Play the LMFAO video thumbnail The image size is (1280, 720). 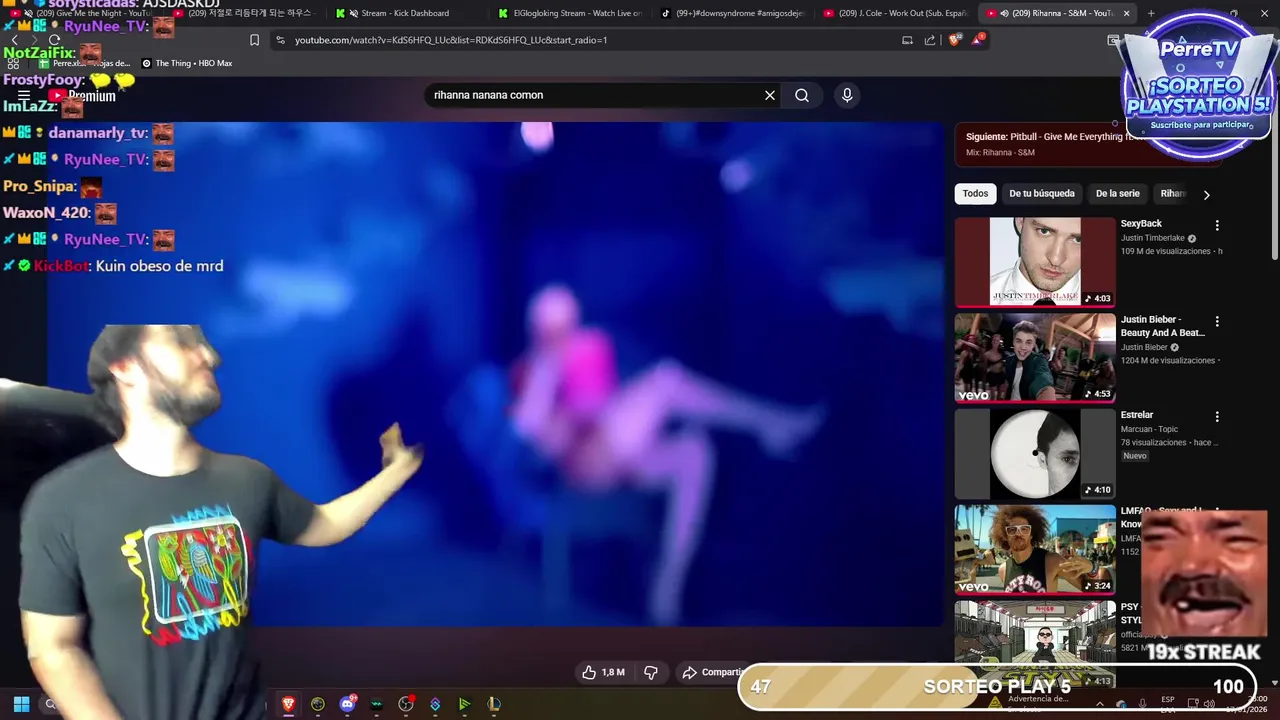click(1035, 549)
